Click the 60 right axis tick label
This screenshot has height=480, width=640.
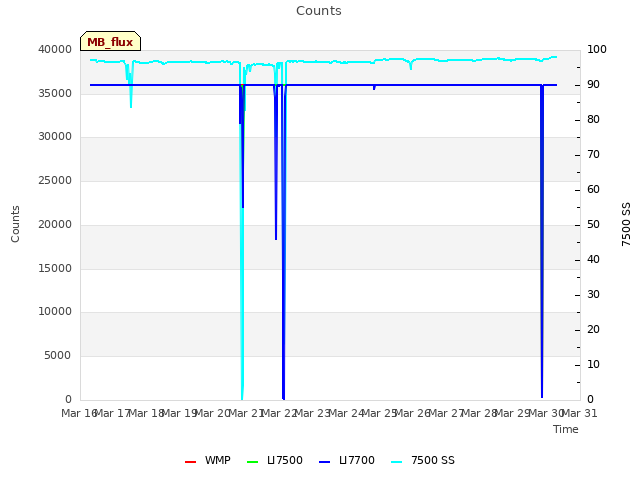coord(593,189)
